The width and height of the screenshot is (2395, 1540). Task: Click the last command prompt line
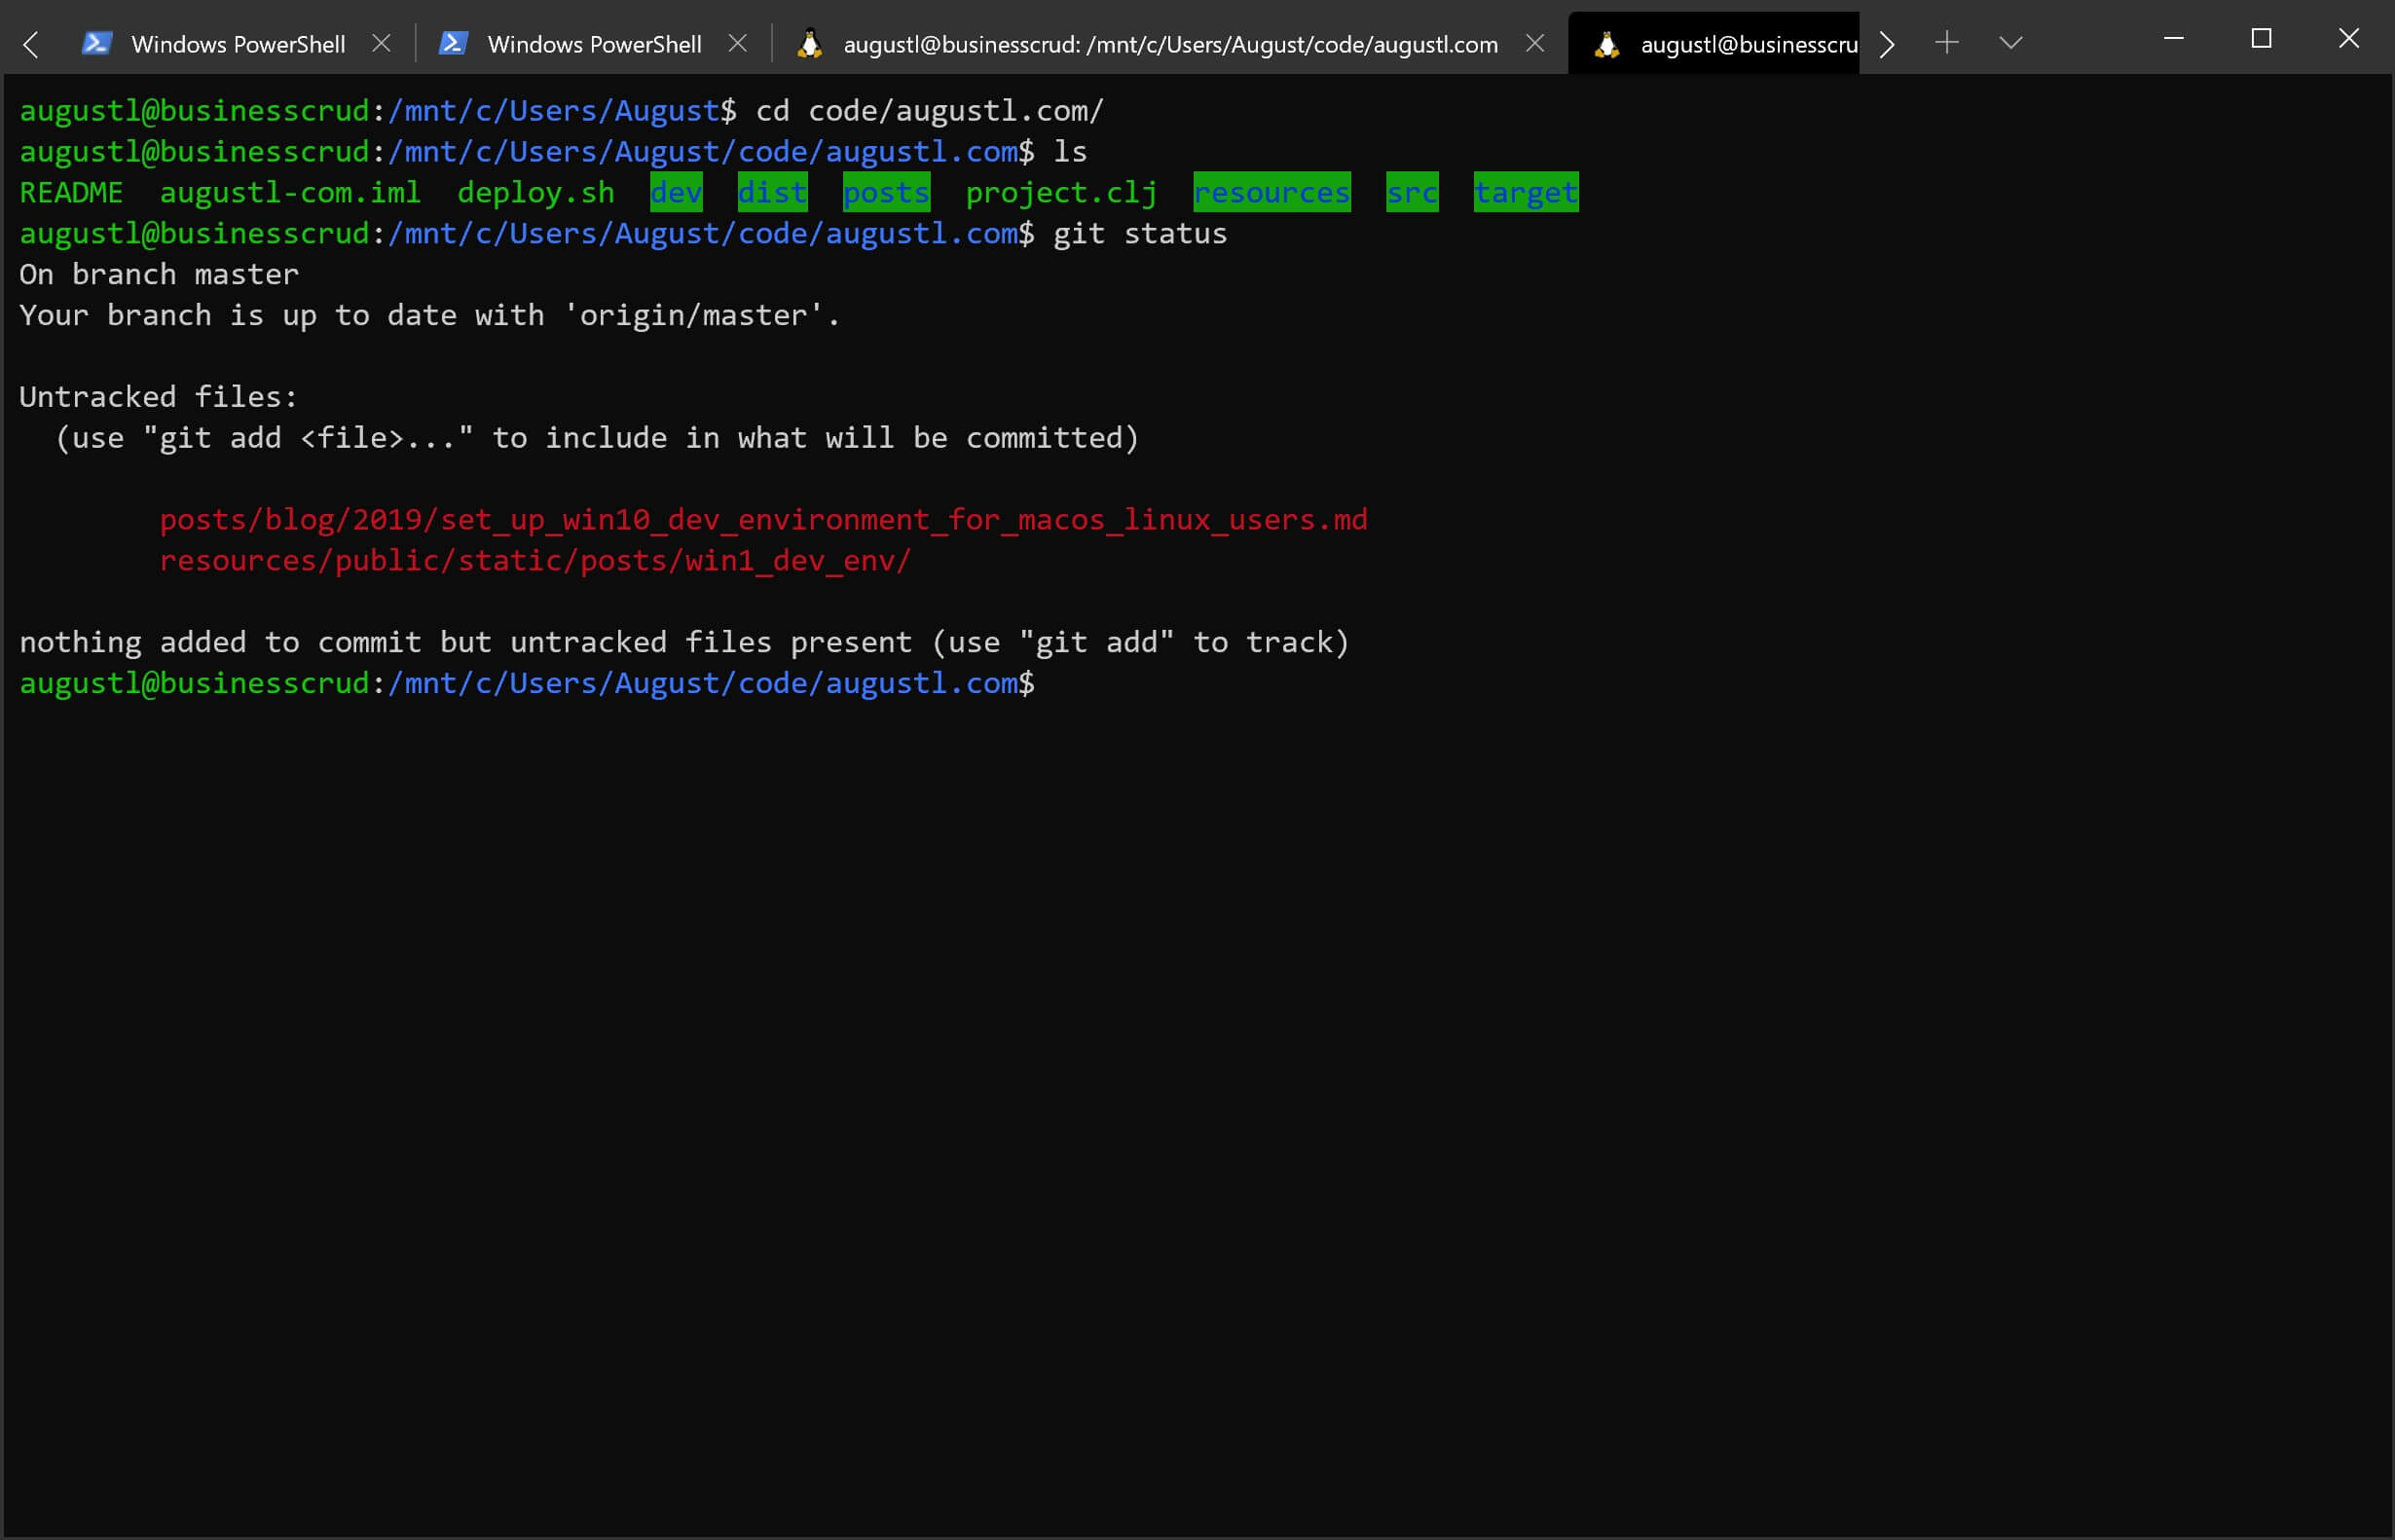[x=527, y=683]
